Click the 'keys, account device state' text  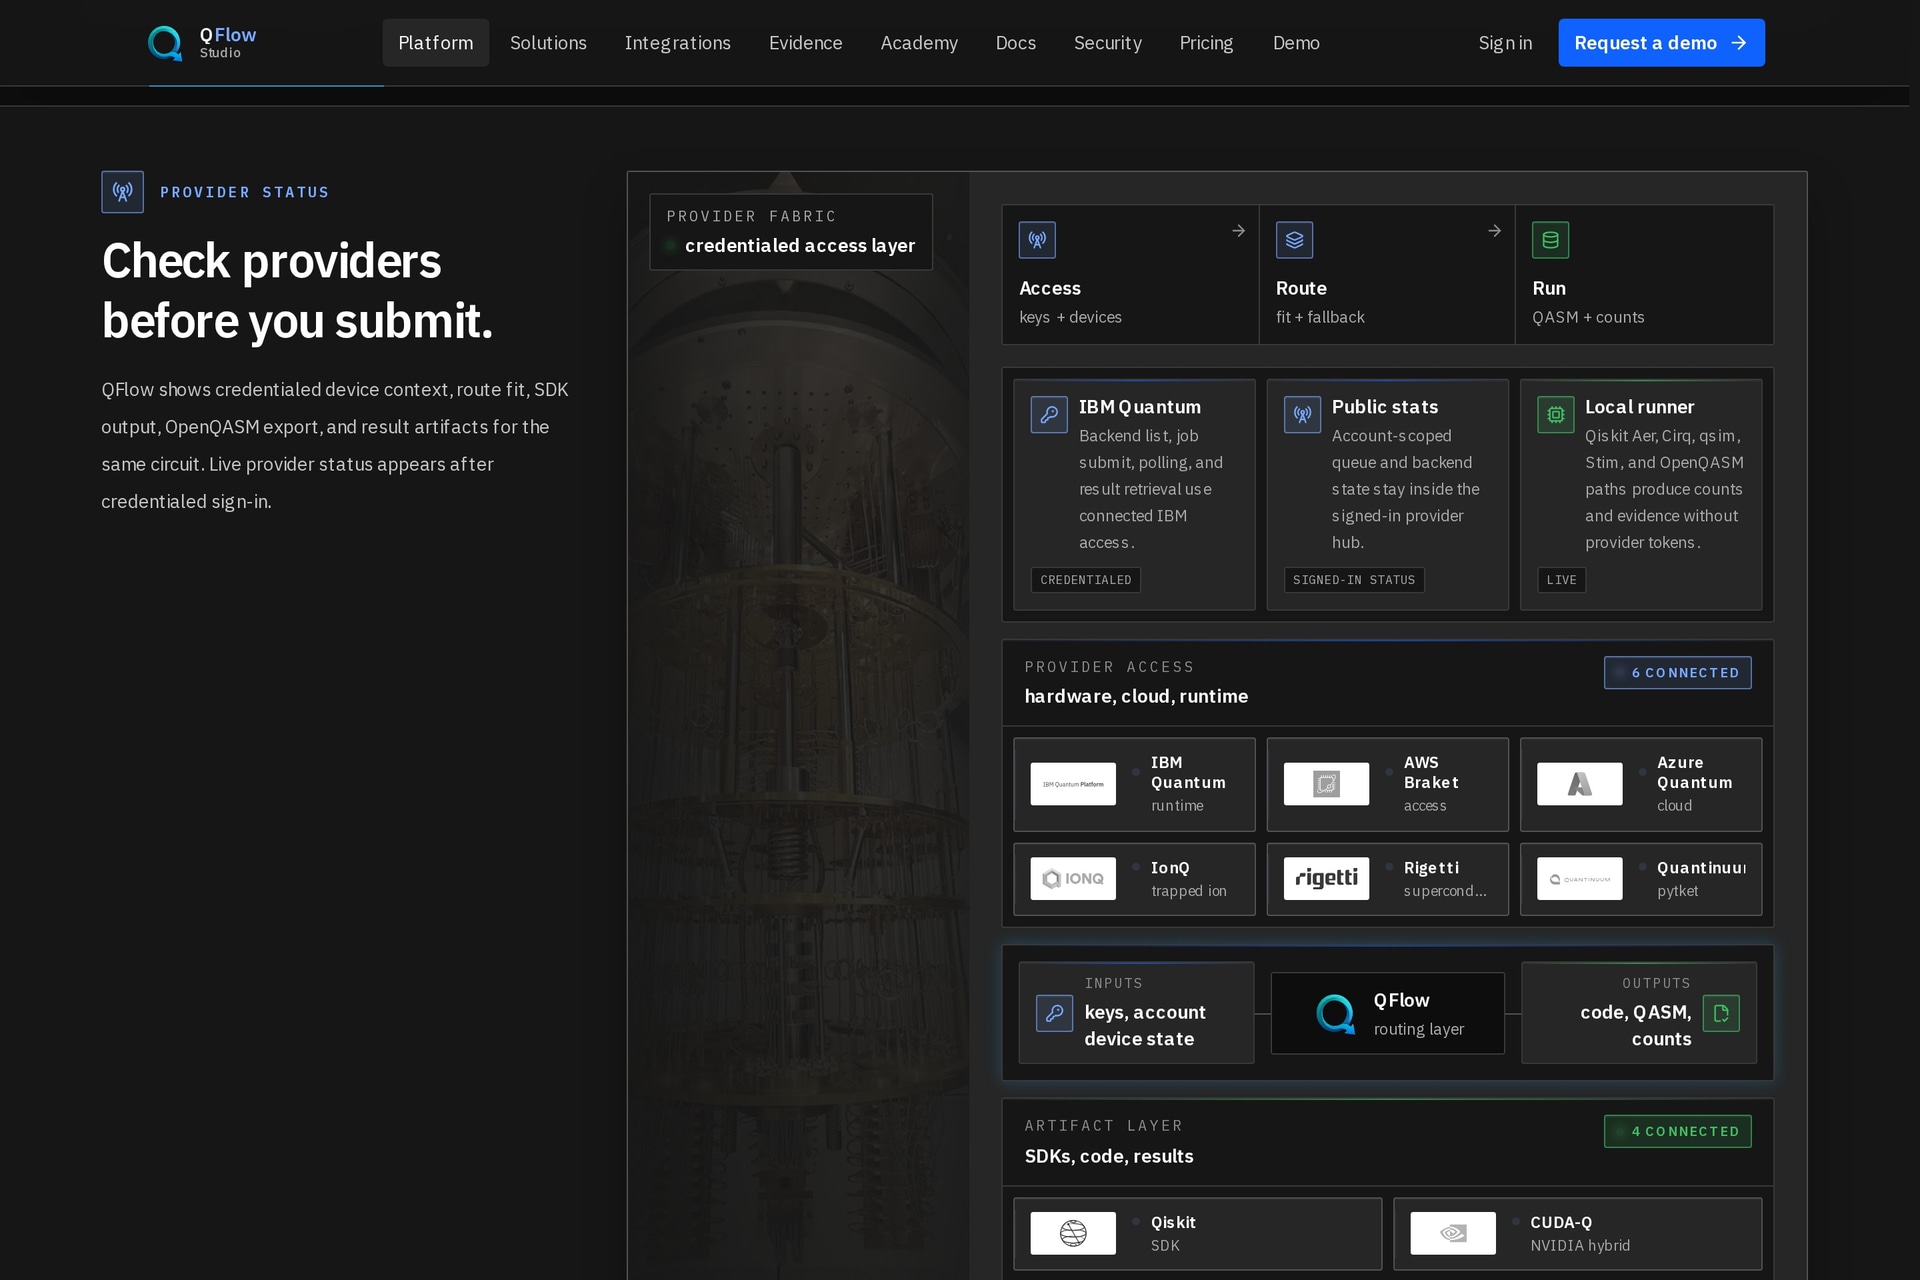coord(1145,1025)
